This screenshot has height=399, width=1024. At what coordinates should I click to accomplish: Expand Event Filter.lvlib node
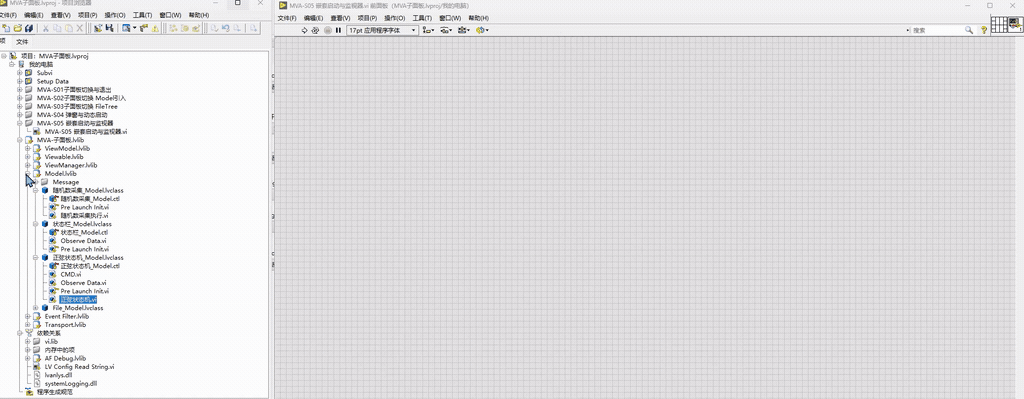tap(27, 316)
